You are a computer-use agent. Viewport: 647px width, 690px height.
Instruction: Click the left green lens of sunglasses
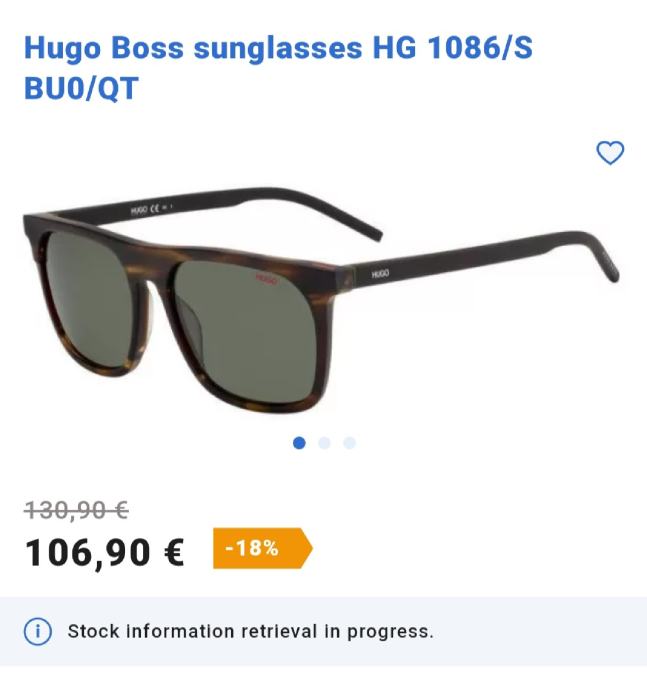click(x=86, y=299)
